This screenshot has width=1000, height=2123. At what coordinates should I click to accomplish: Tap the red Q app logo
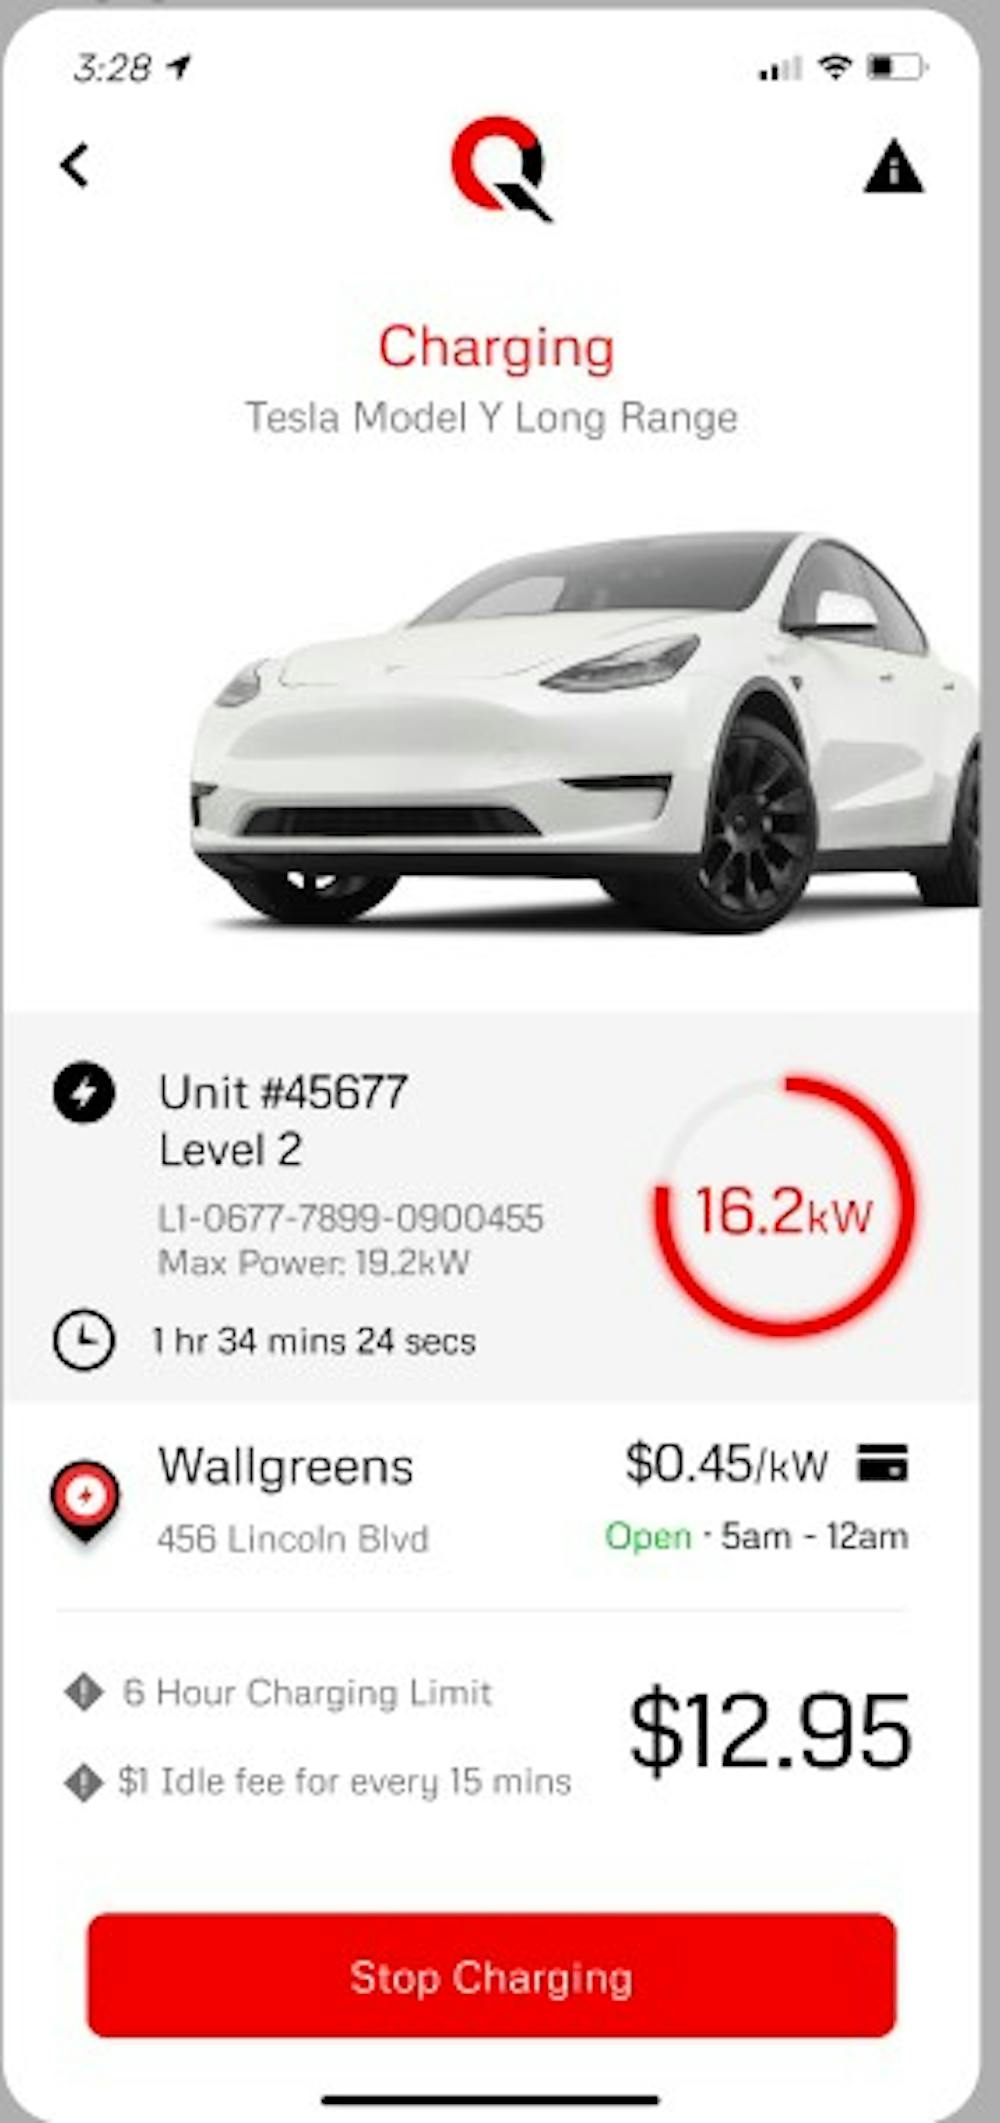click(499, 167)
